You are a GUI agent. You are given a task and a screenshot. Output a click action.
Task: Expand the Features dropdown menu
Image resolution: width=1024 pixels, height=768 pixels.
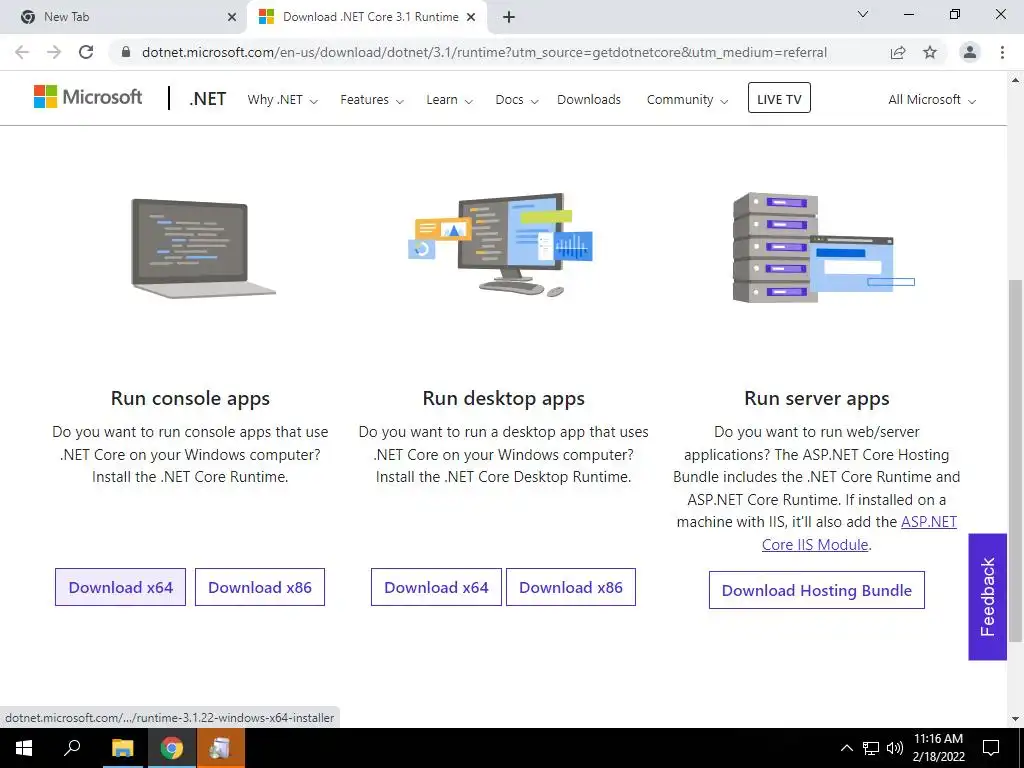tap(372, 100)
